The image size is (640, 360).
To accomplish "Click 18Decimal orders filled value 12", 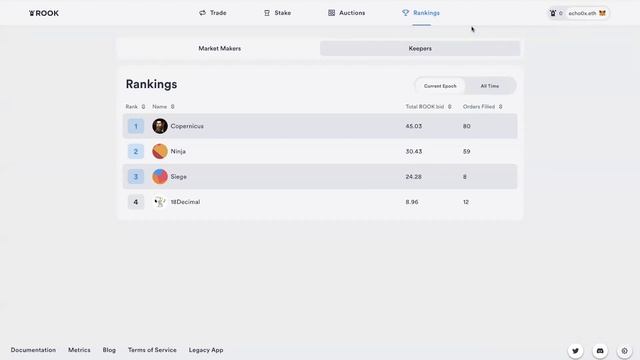I will pyautogui.click(x=466, y=202).
